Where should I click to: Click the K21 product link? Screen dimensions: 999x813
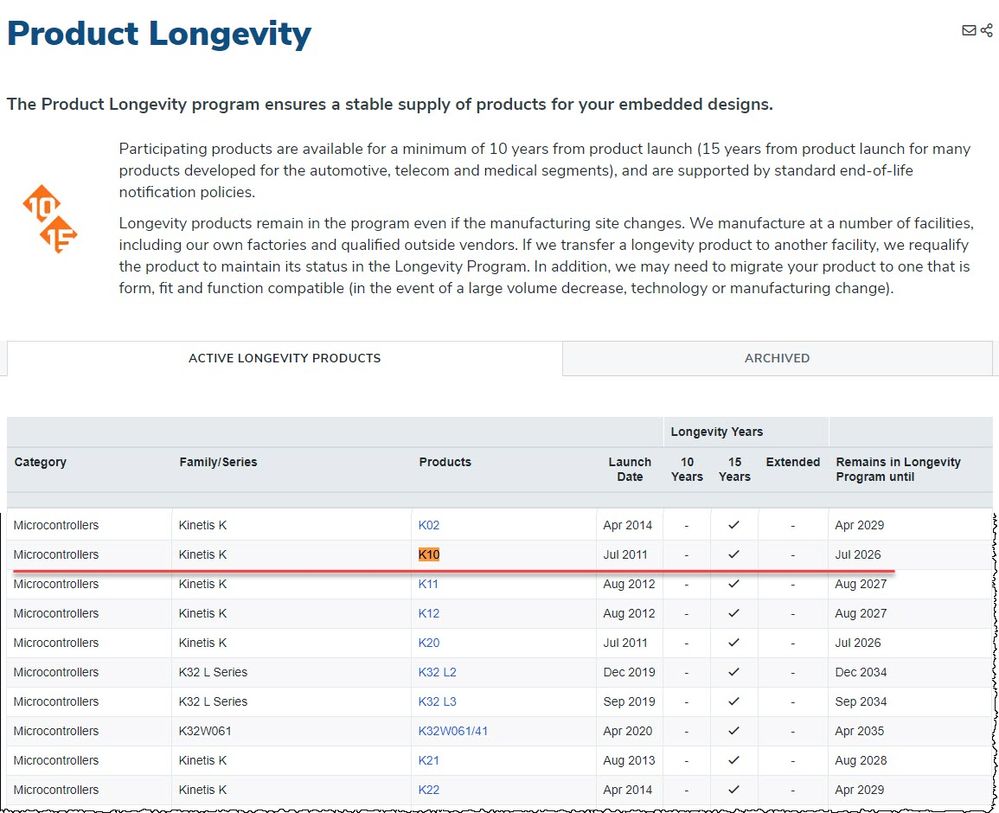[x=428, y=761]
